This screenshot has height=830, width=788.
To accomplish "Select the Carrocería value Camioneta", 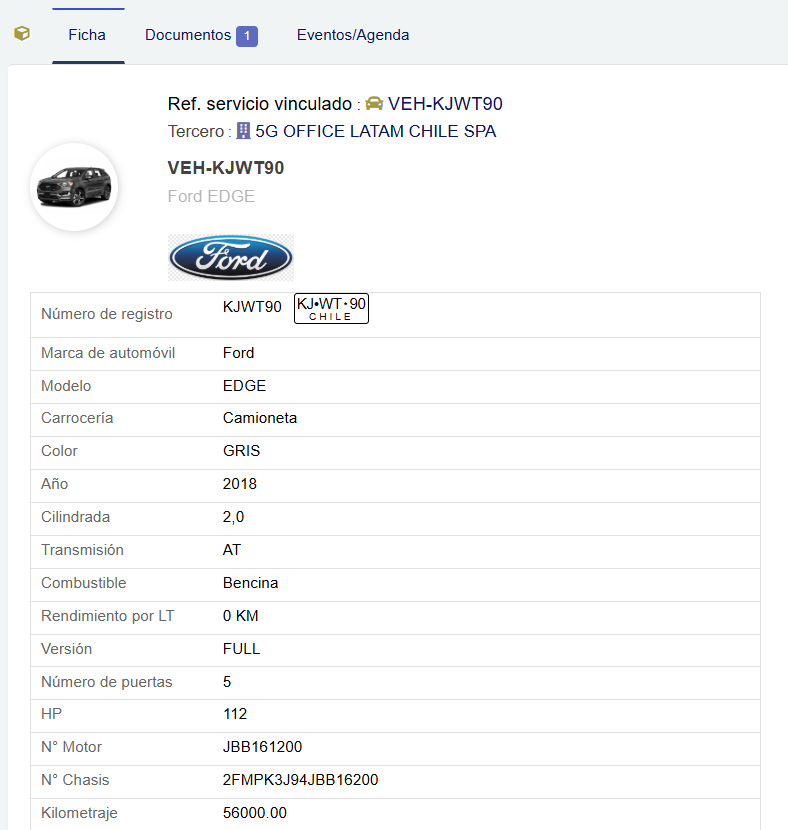I will pyautogui.click(x=260, y=418).
